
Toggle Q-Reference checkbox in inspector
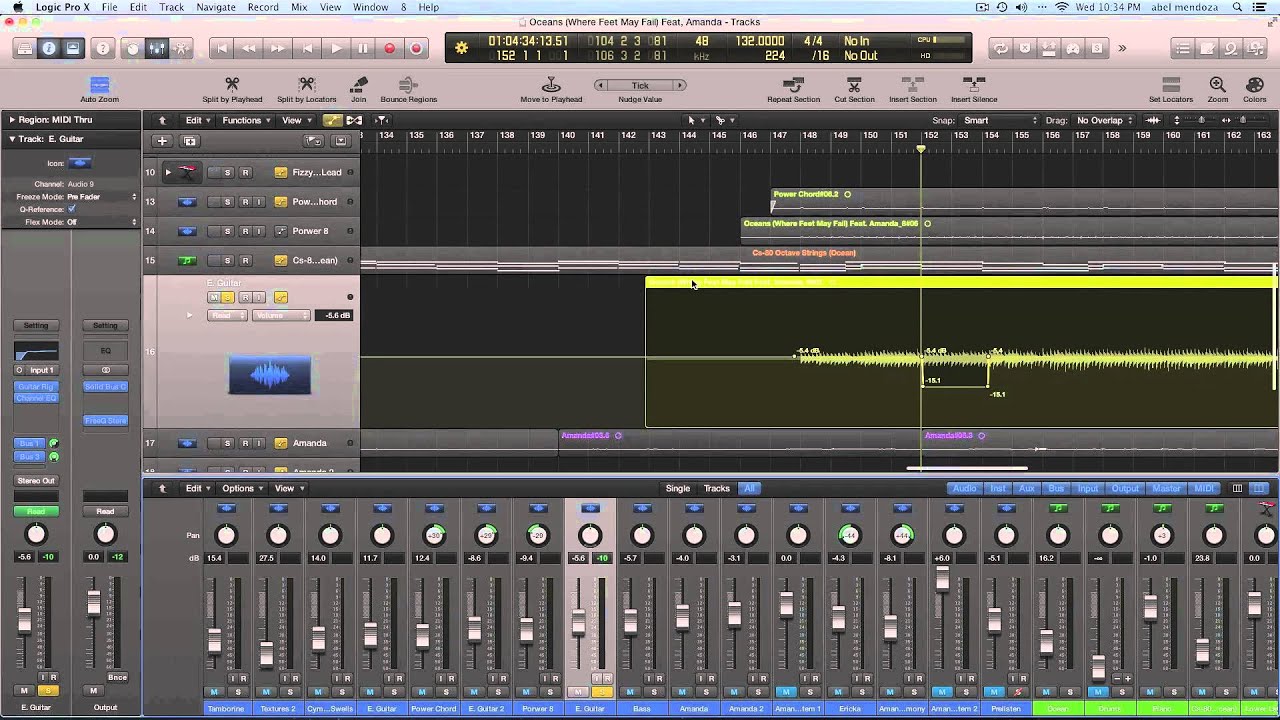coord(71,210)
